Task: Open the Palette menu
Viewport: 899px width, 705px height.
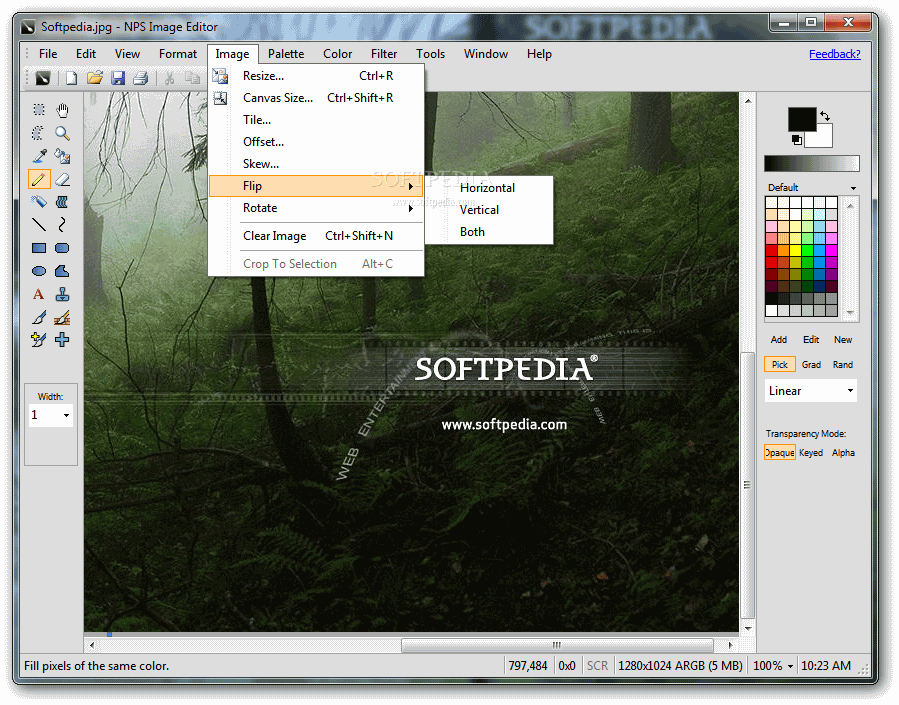Action: [x=286, y=54]
